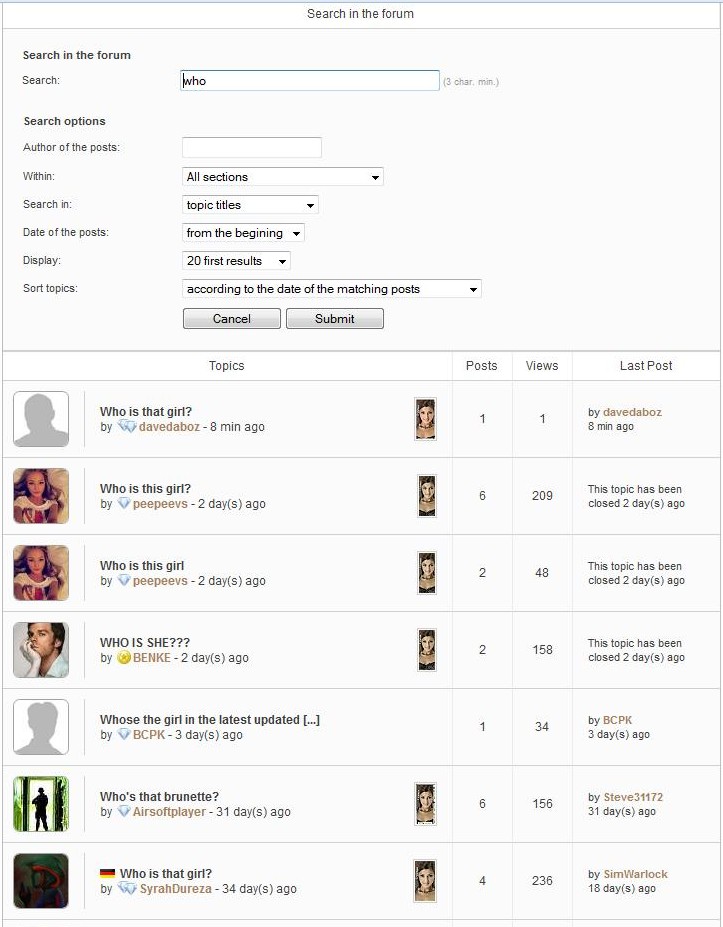
Task: Click the 'Search in the forum' title bar text
Action: click(361, 14)
